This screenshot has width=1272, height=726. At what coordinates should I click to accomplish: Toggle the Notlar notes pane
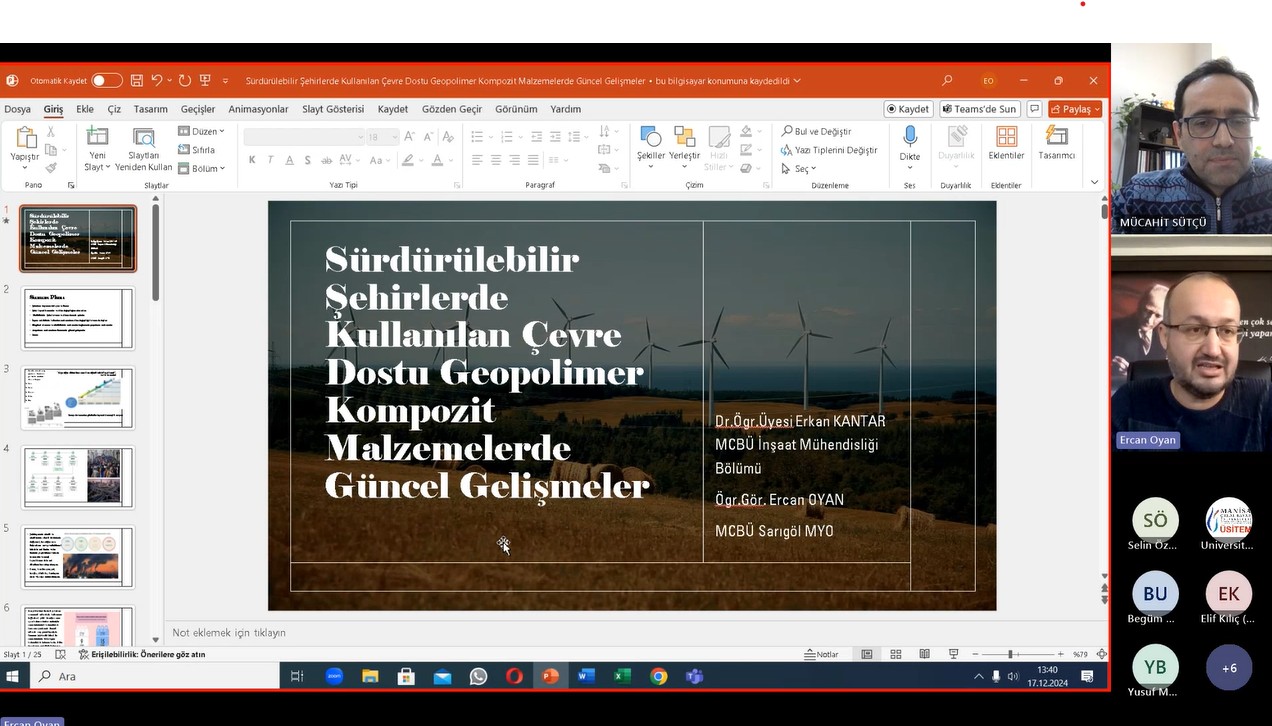822,654
